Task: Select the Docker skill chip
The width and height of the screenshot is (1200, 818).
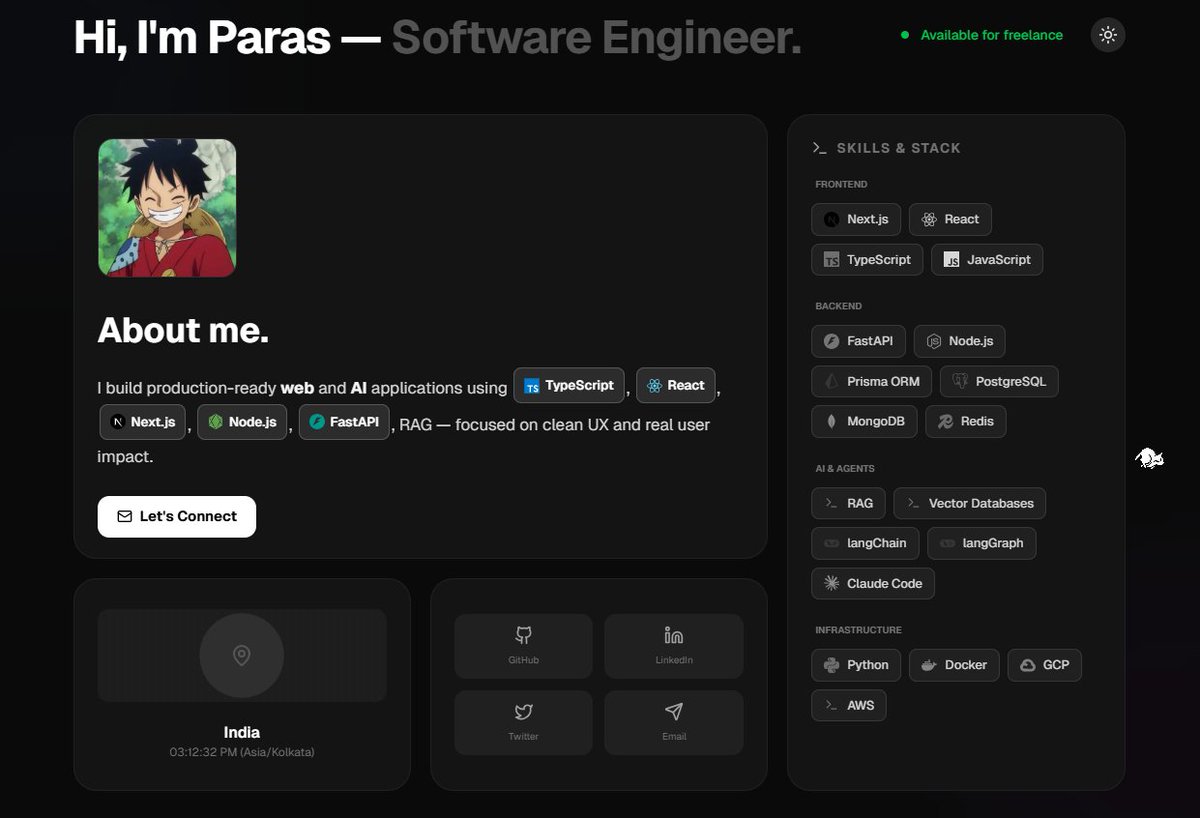Action: [954, 665]
